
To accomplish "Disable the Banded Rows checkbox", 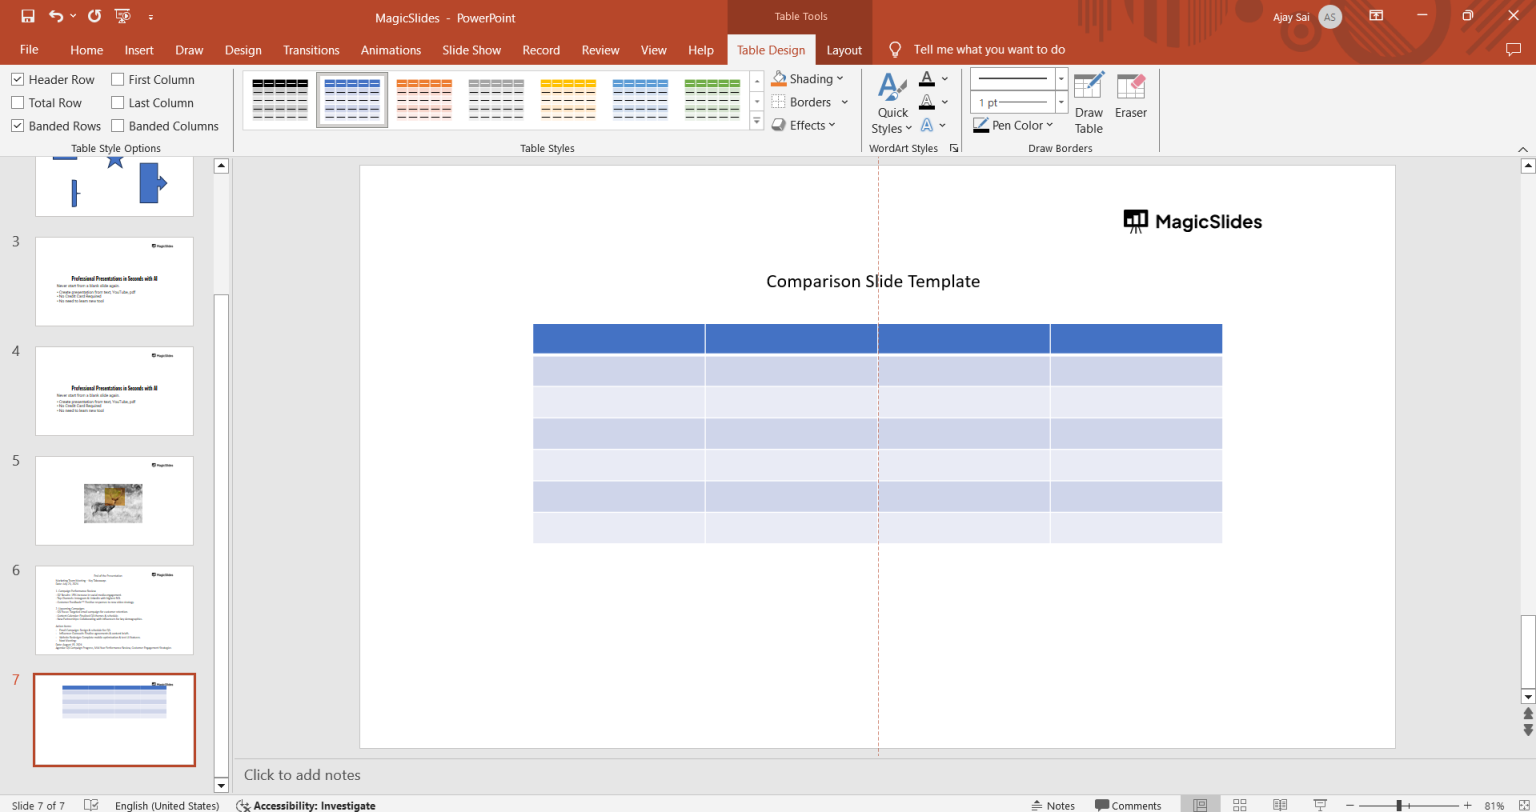I will pos(17,126).
